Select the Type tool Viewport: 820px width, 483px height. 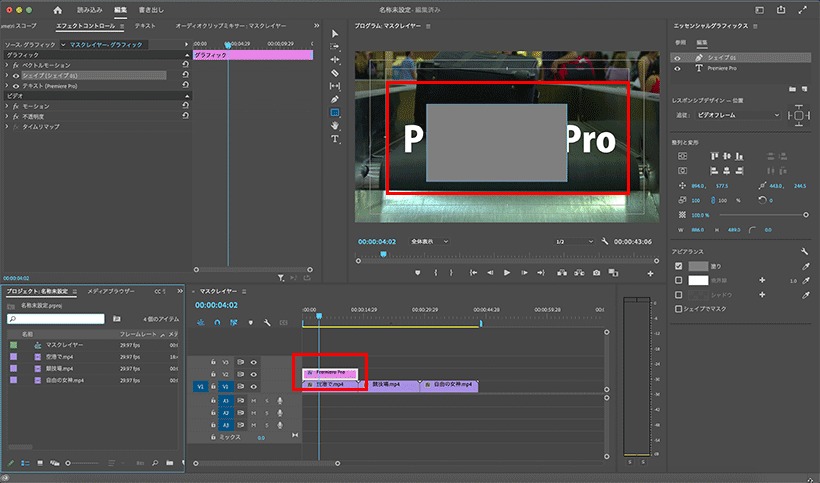[335, 139]
